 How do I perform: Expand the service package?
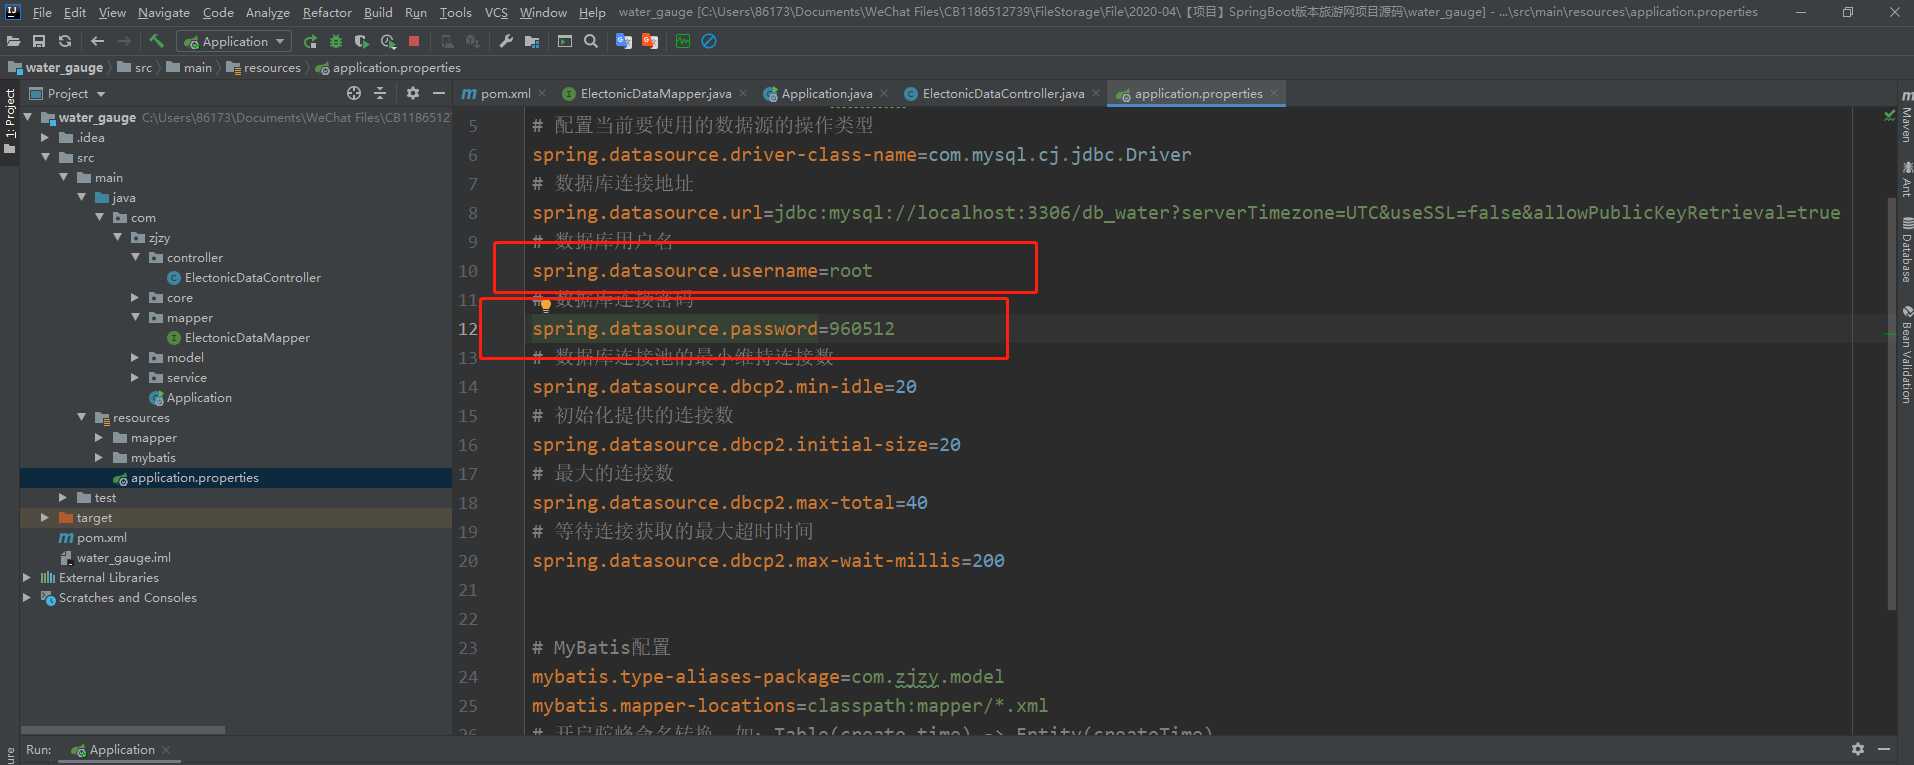click(135, 377)
